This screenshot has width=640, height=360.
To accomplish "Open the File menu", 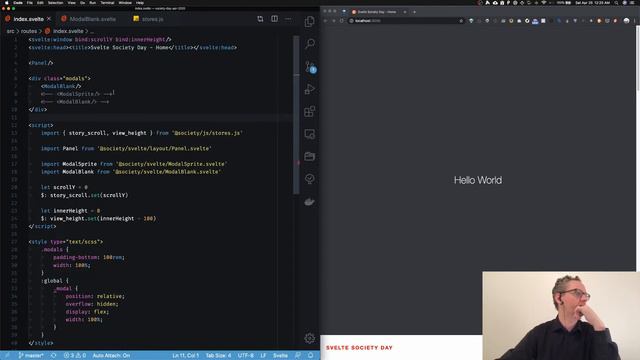I will (x=30, y=2).
